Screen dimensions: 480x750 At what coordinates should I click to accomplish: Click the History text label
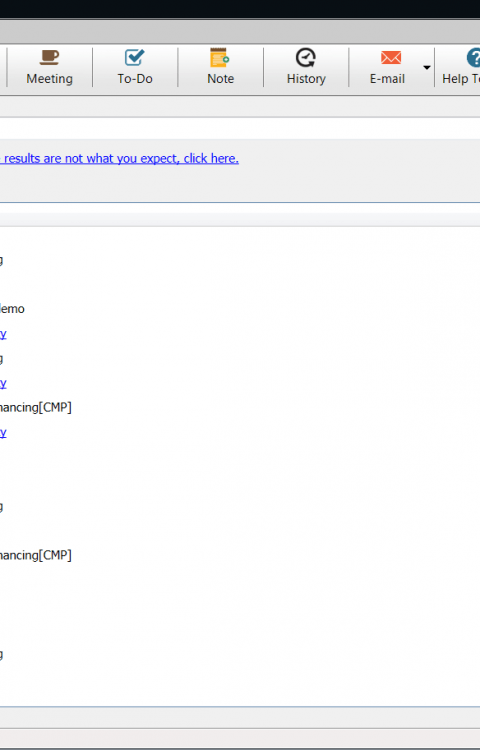[x=306, y=78]
